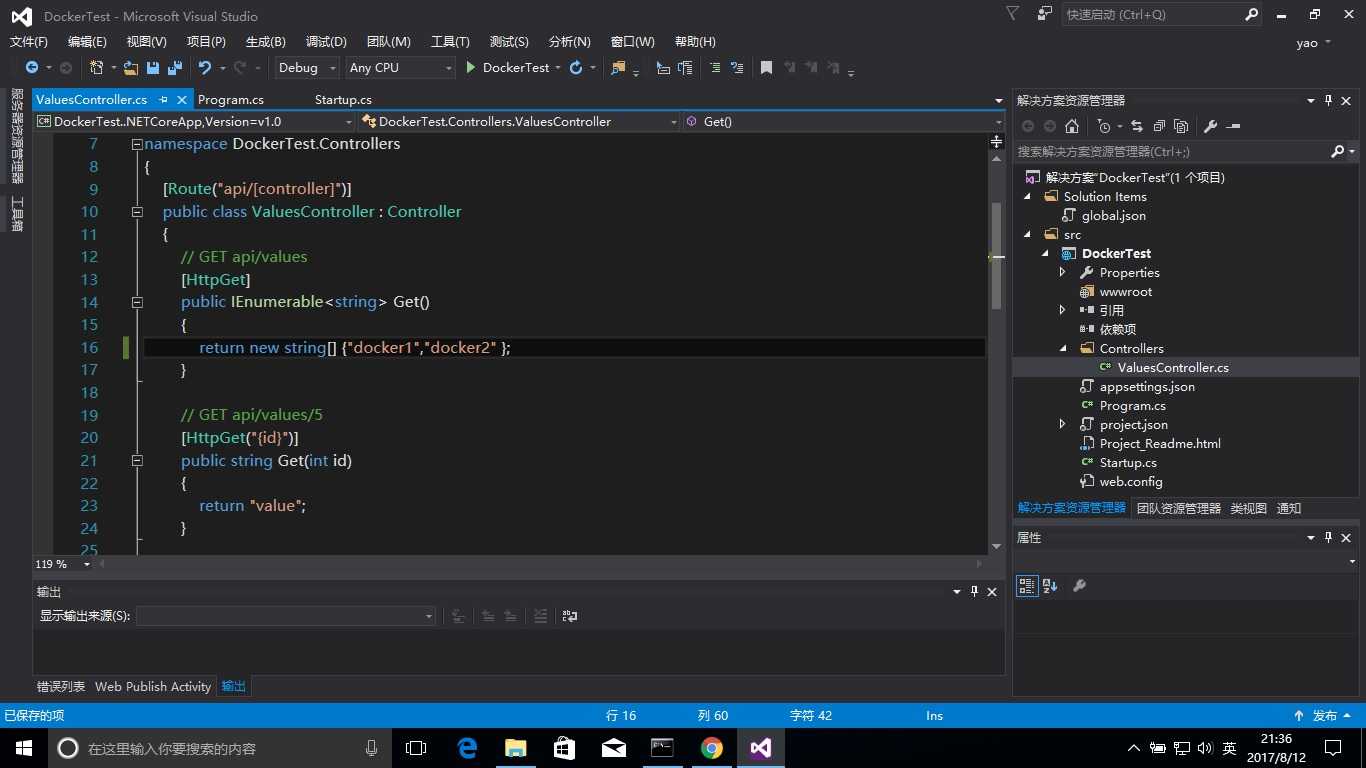Toggle auto-hide pin on the Properties panel

[1328, 538]
